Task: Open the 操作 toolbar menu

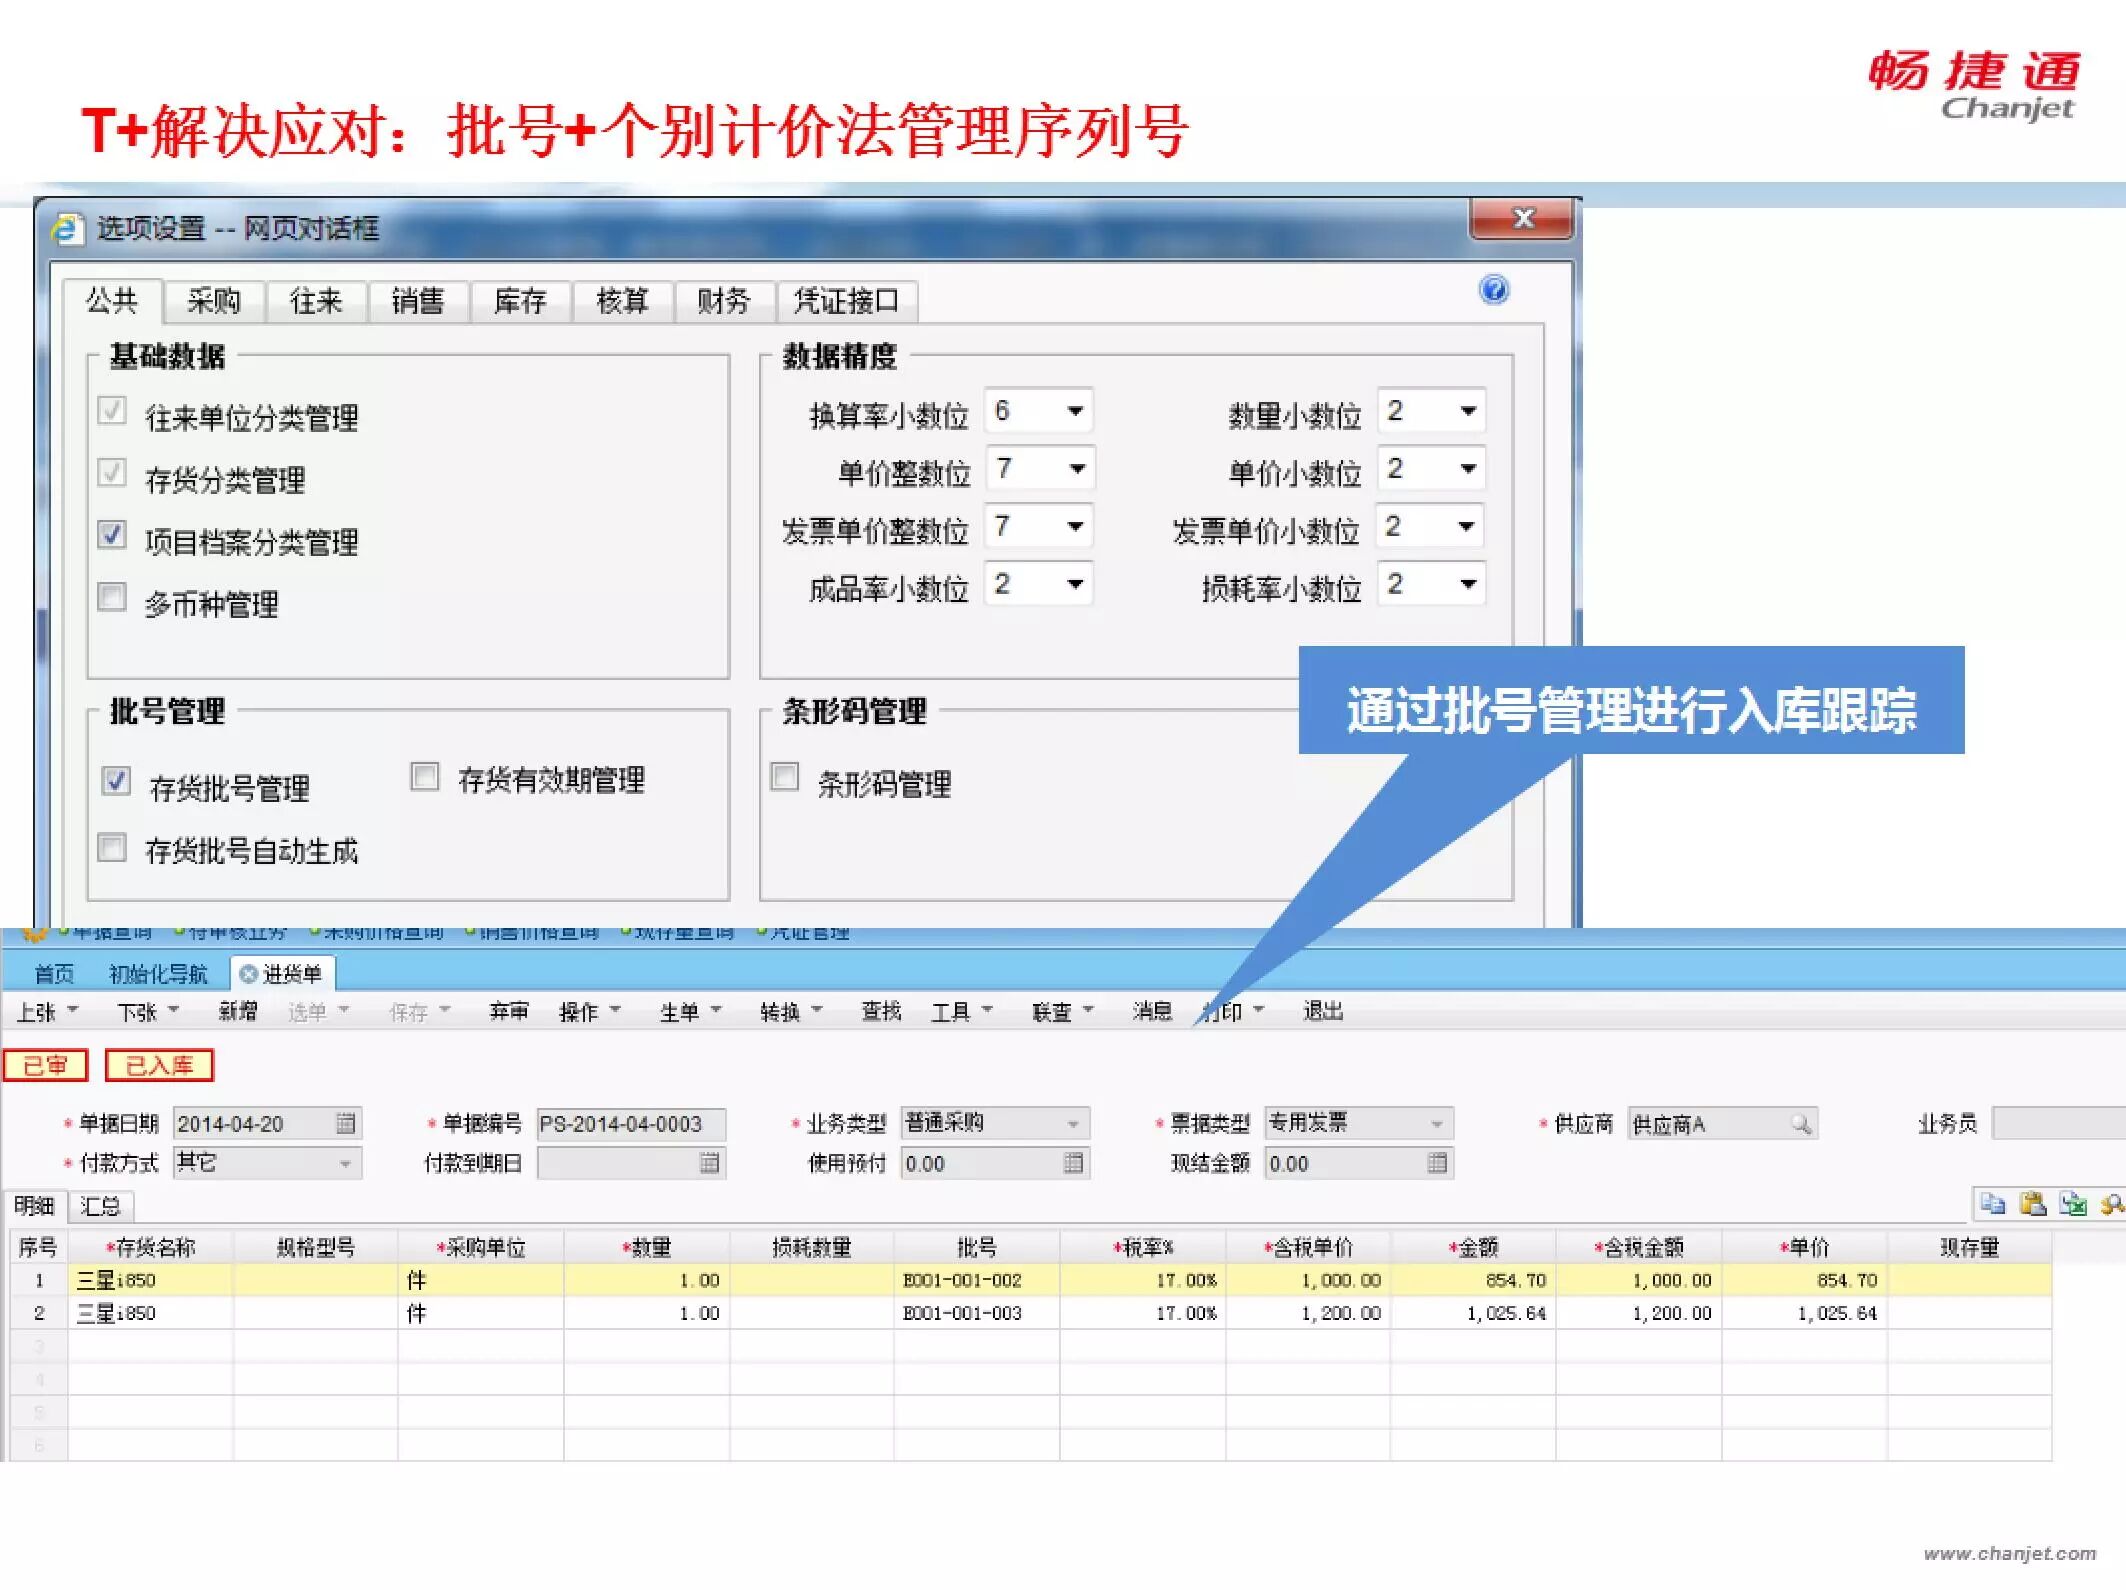Action: pos(589,1012)
